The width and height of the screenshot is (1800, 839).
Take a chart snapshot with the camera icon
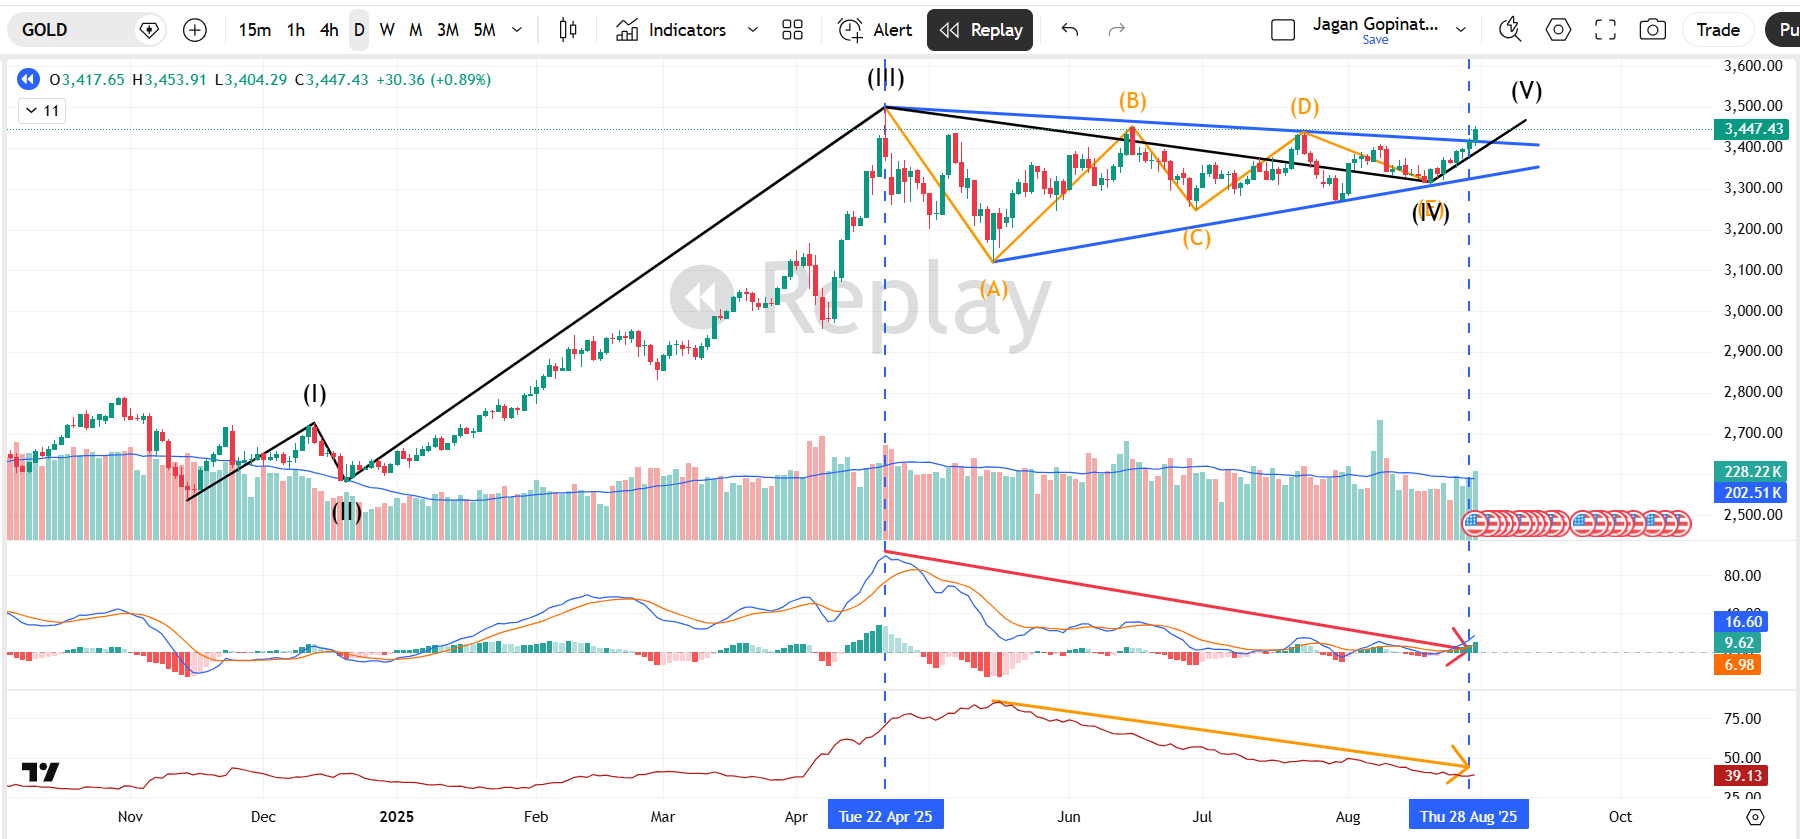1652,30
